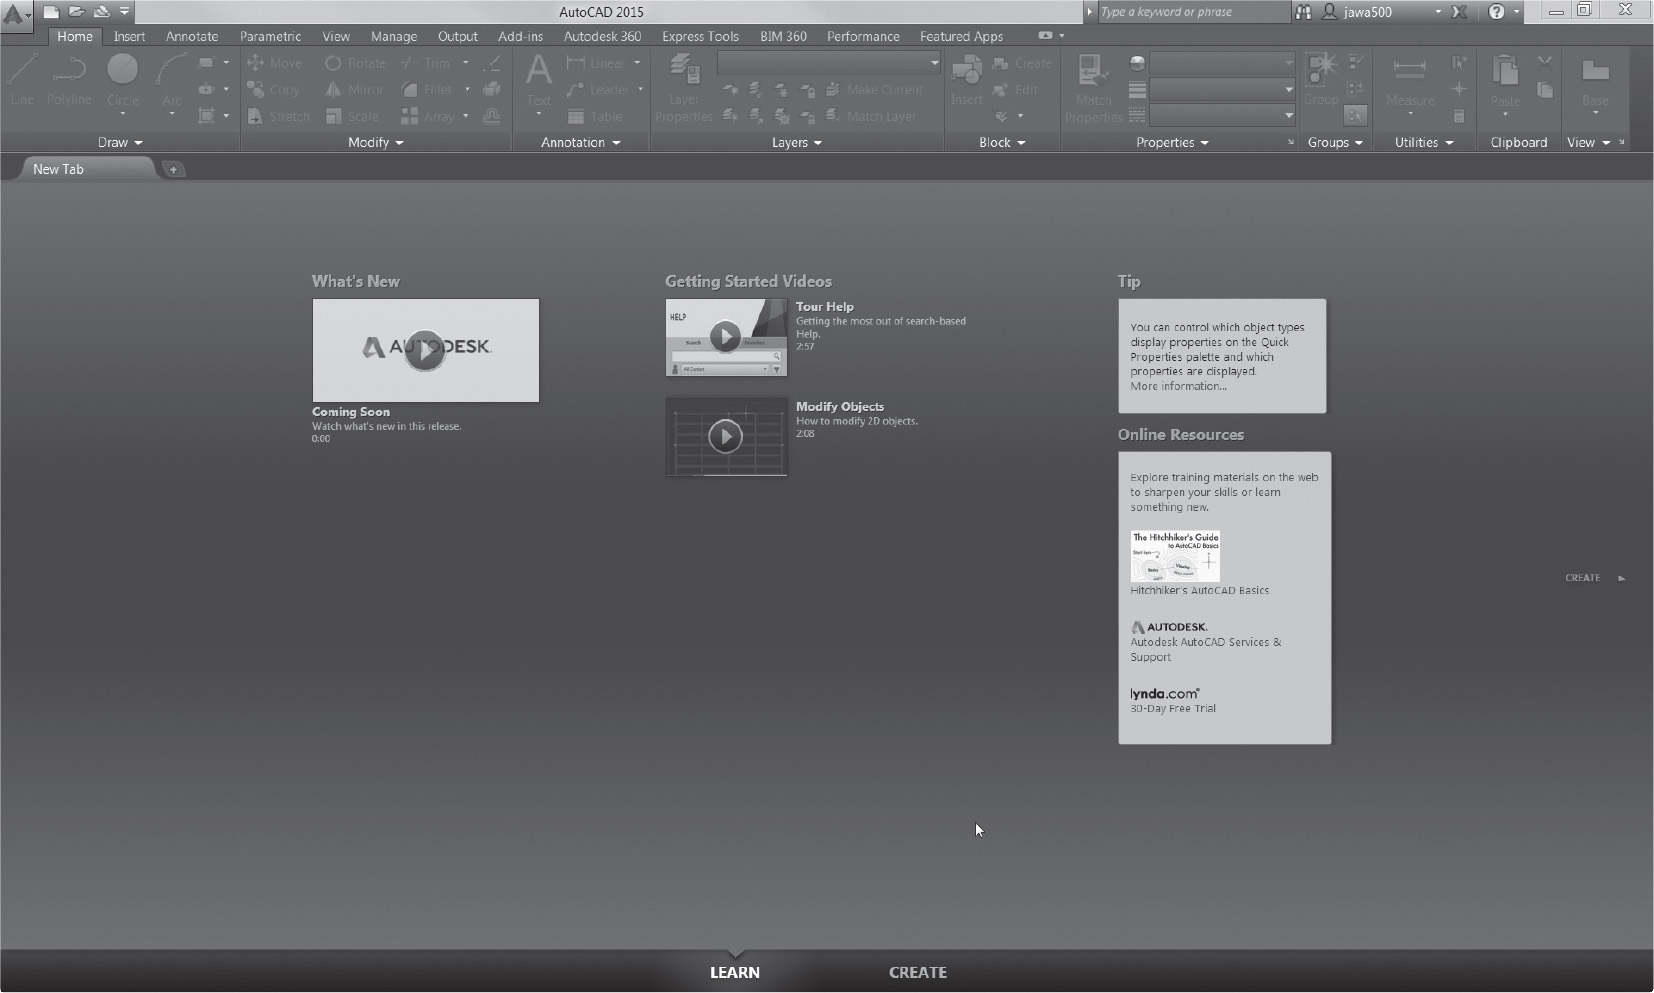Screen dimensions: 1654x993
Task: Click the New file icon in quick access toolbar
Action: click(x=51, y=12)
